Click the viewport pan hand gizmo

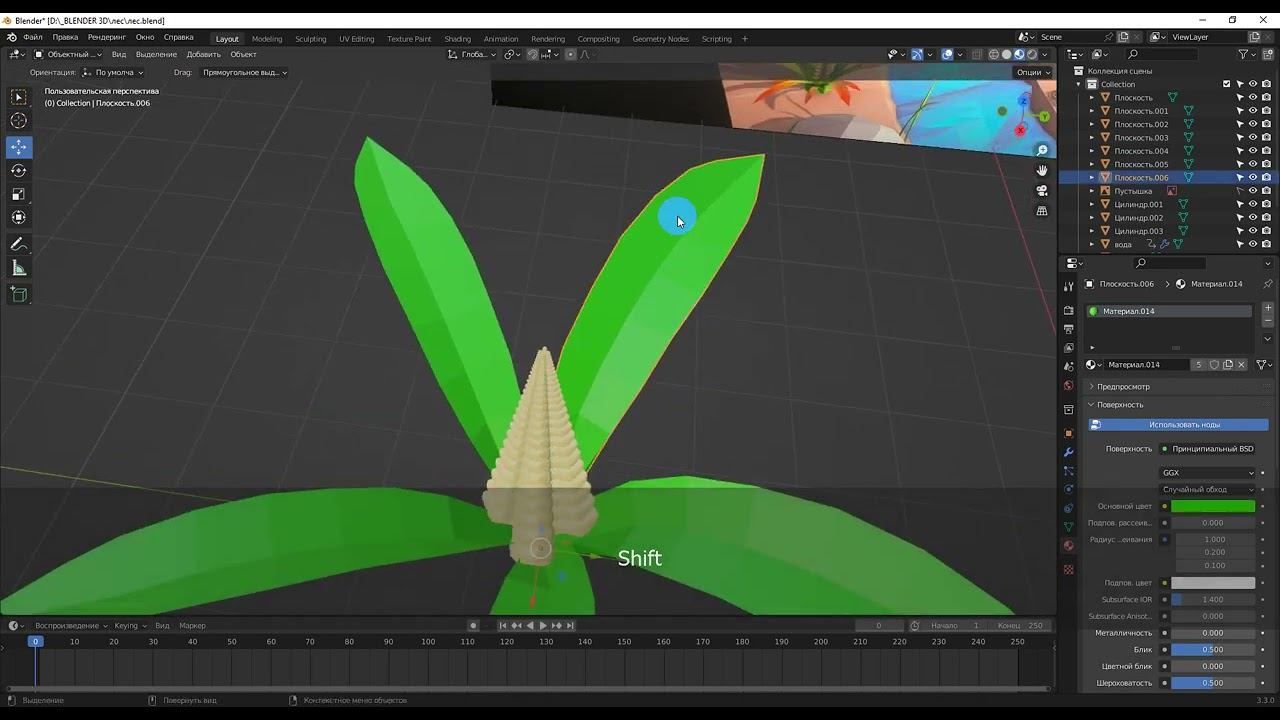pos(1042,171)
